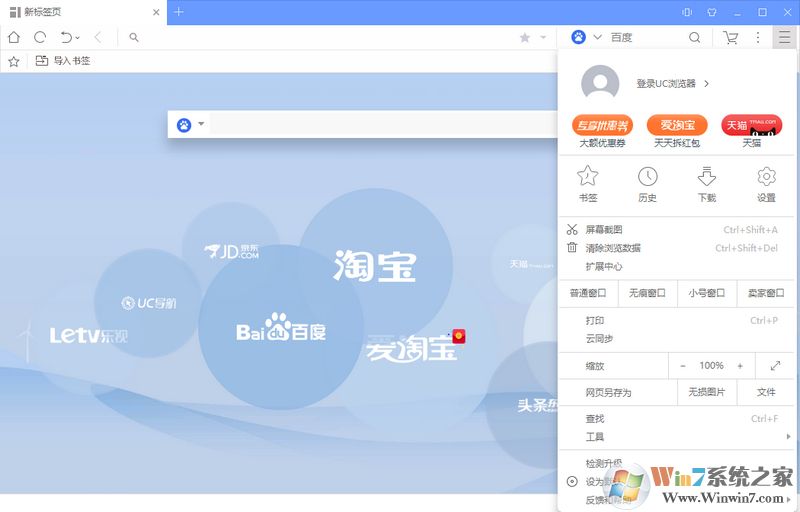Close the hamburger main menu
The height and width of the screenshot is (512, 800).
click(x=784, y=37)
